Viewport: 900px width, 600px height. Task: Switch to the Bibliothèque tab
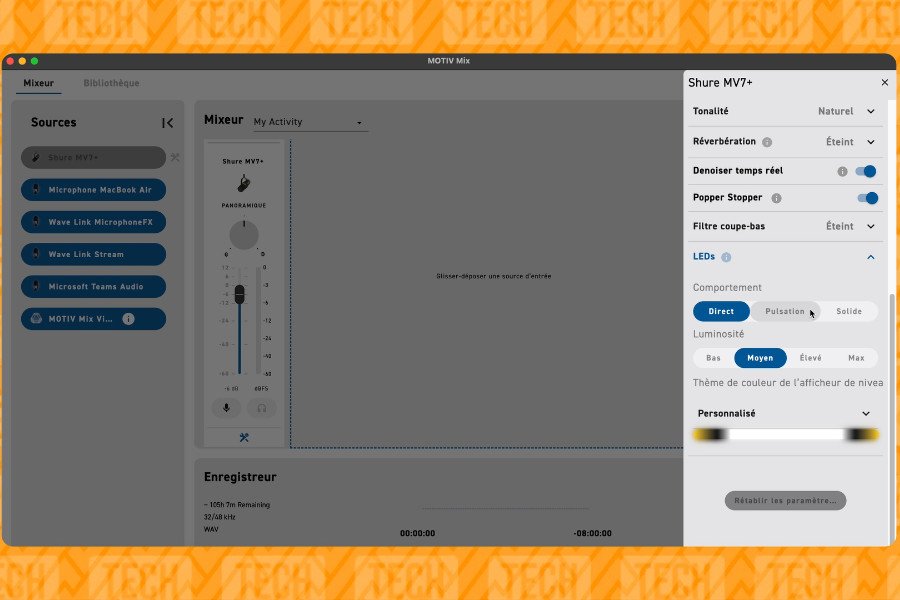(111, 83)
